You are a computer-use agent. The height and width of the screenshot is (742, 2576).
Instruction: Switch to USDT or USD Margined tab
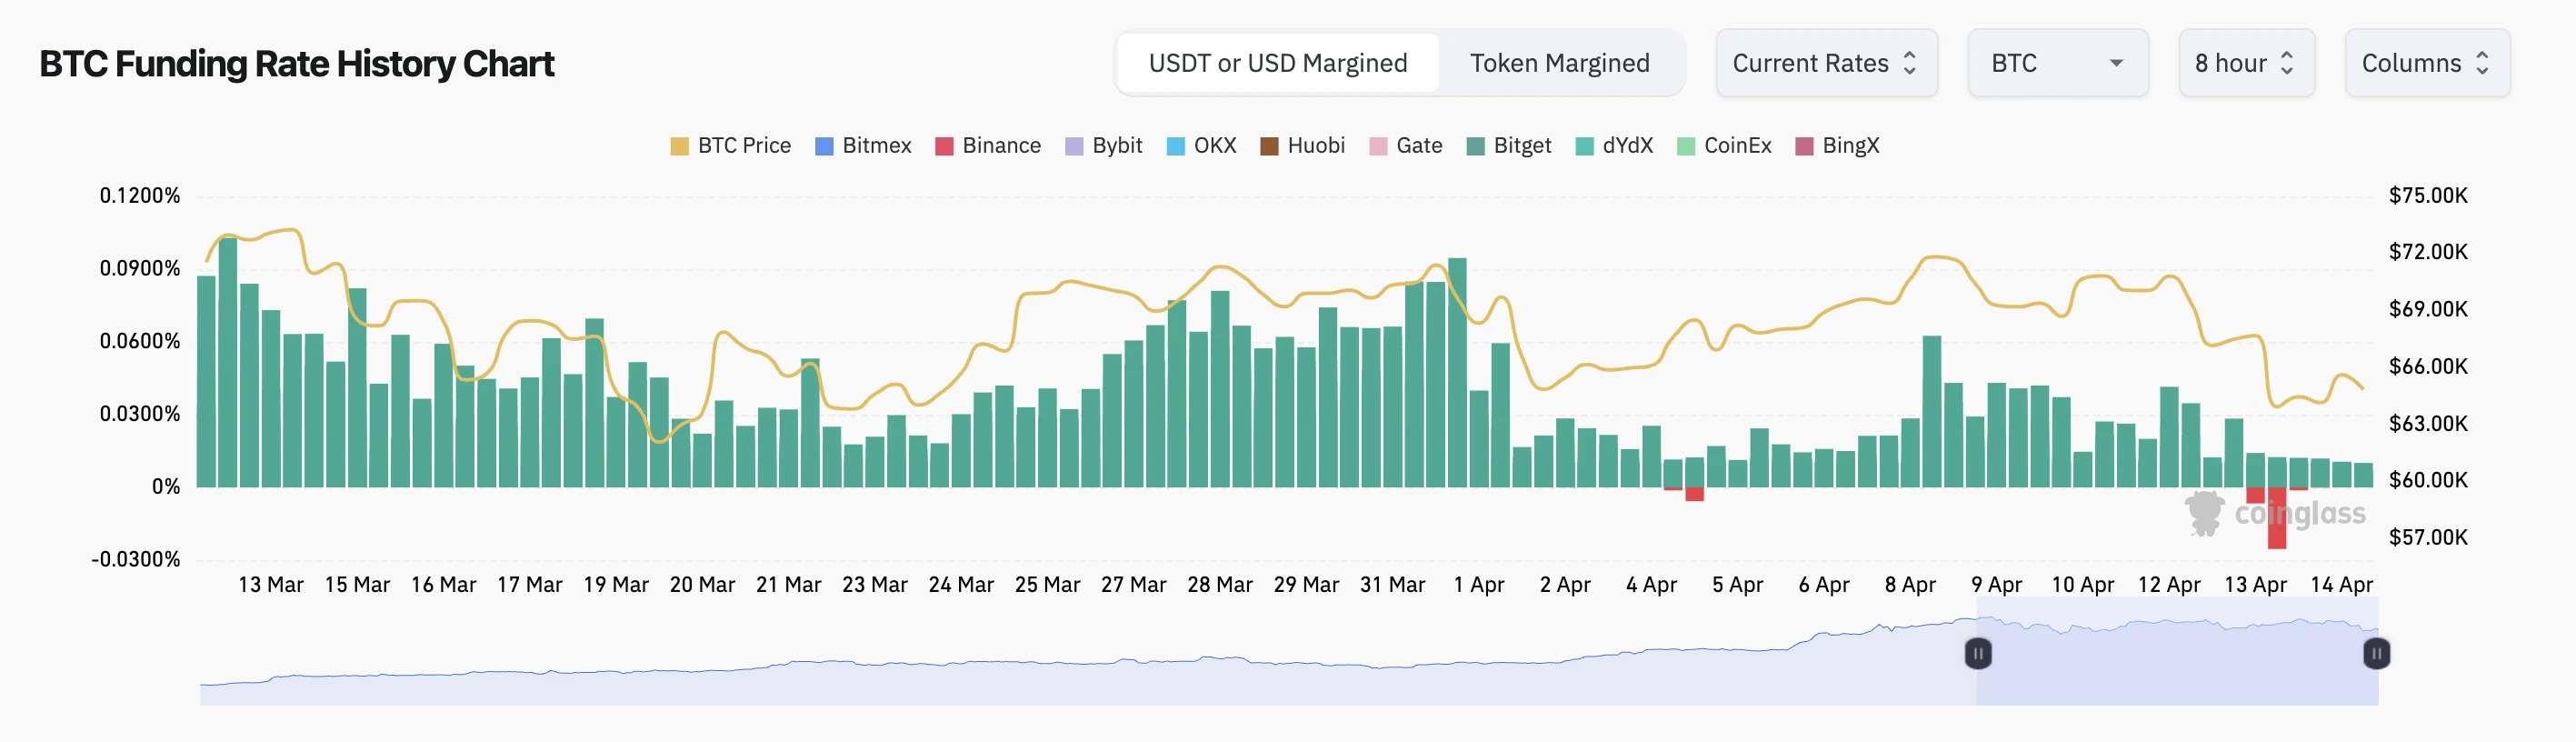point(1277,63)
